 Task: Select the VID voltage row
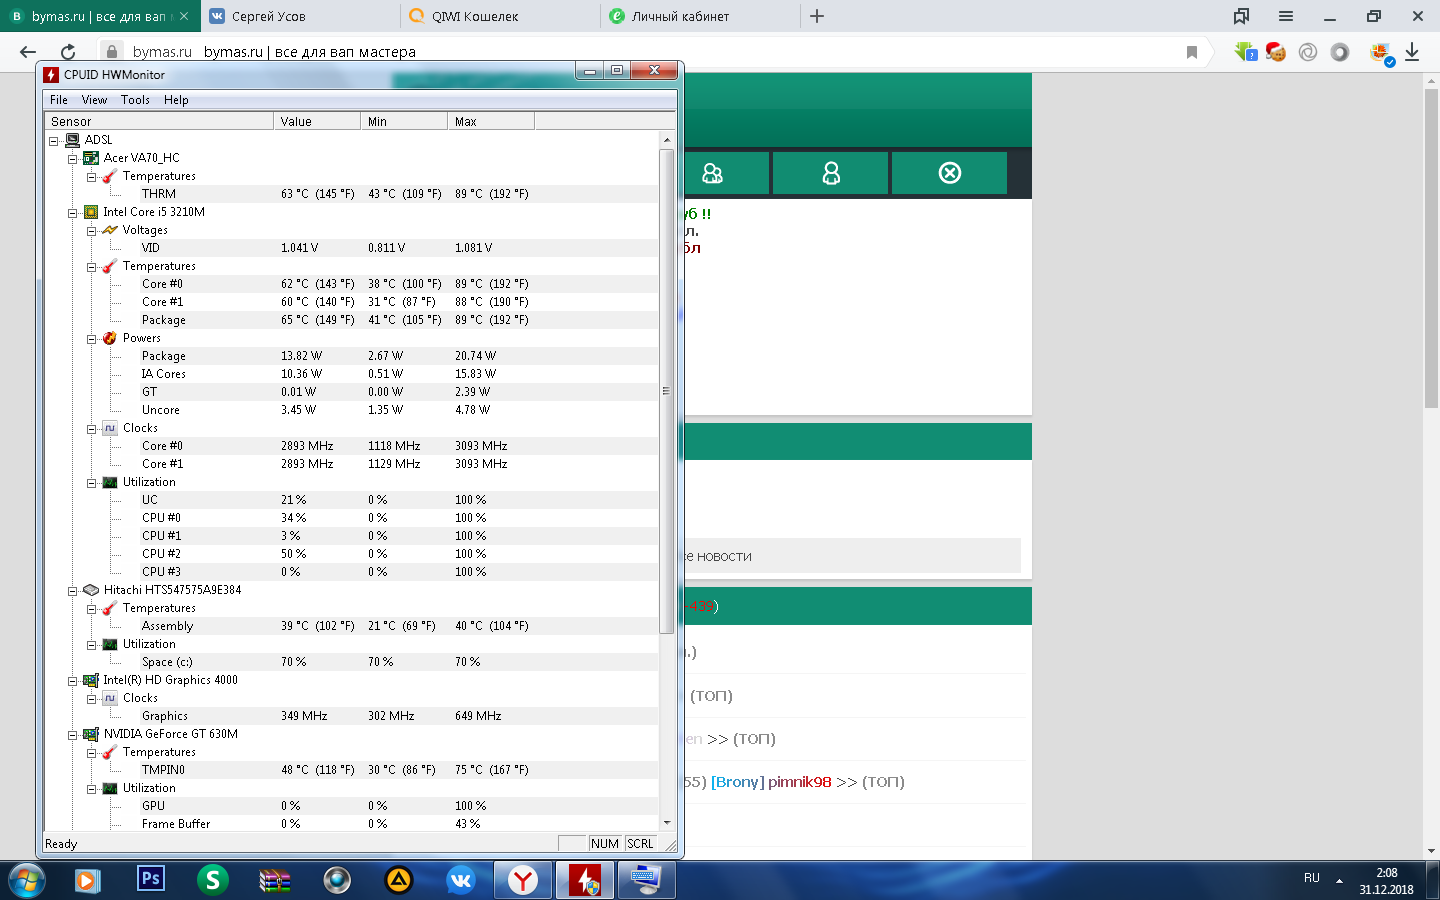coord(352,248)
